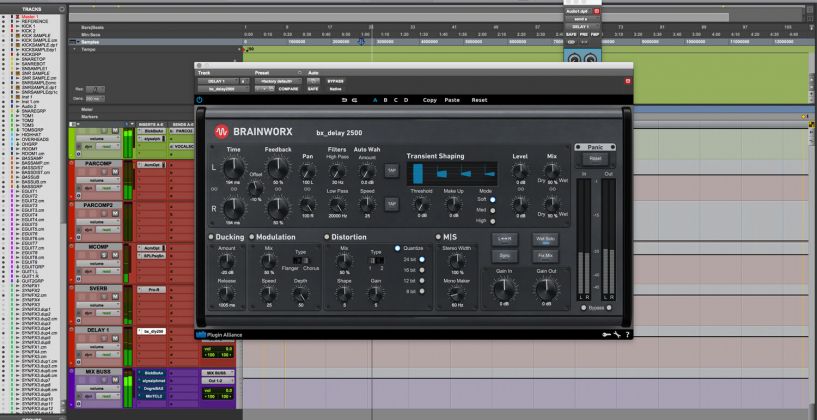Screen dimensions: 817x420
Task: Select plugin setting slot B
Action: click(386, 100)
